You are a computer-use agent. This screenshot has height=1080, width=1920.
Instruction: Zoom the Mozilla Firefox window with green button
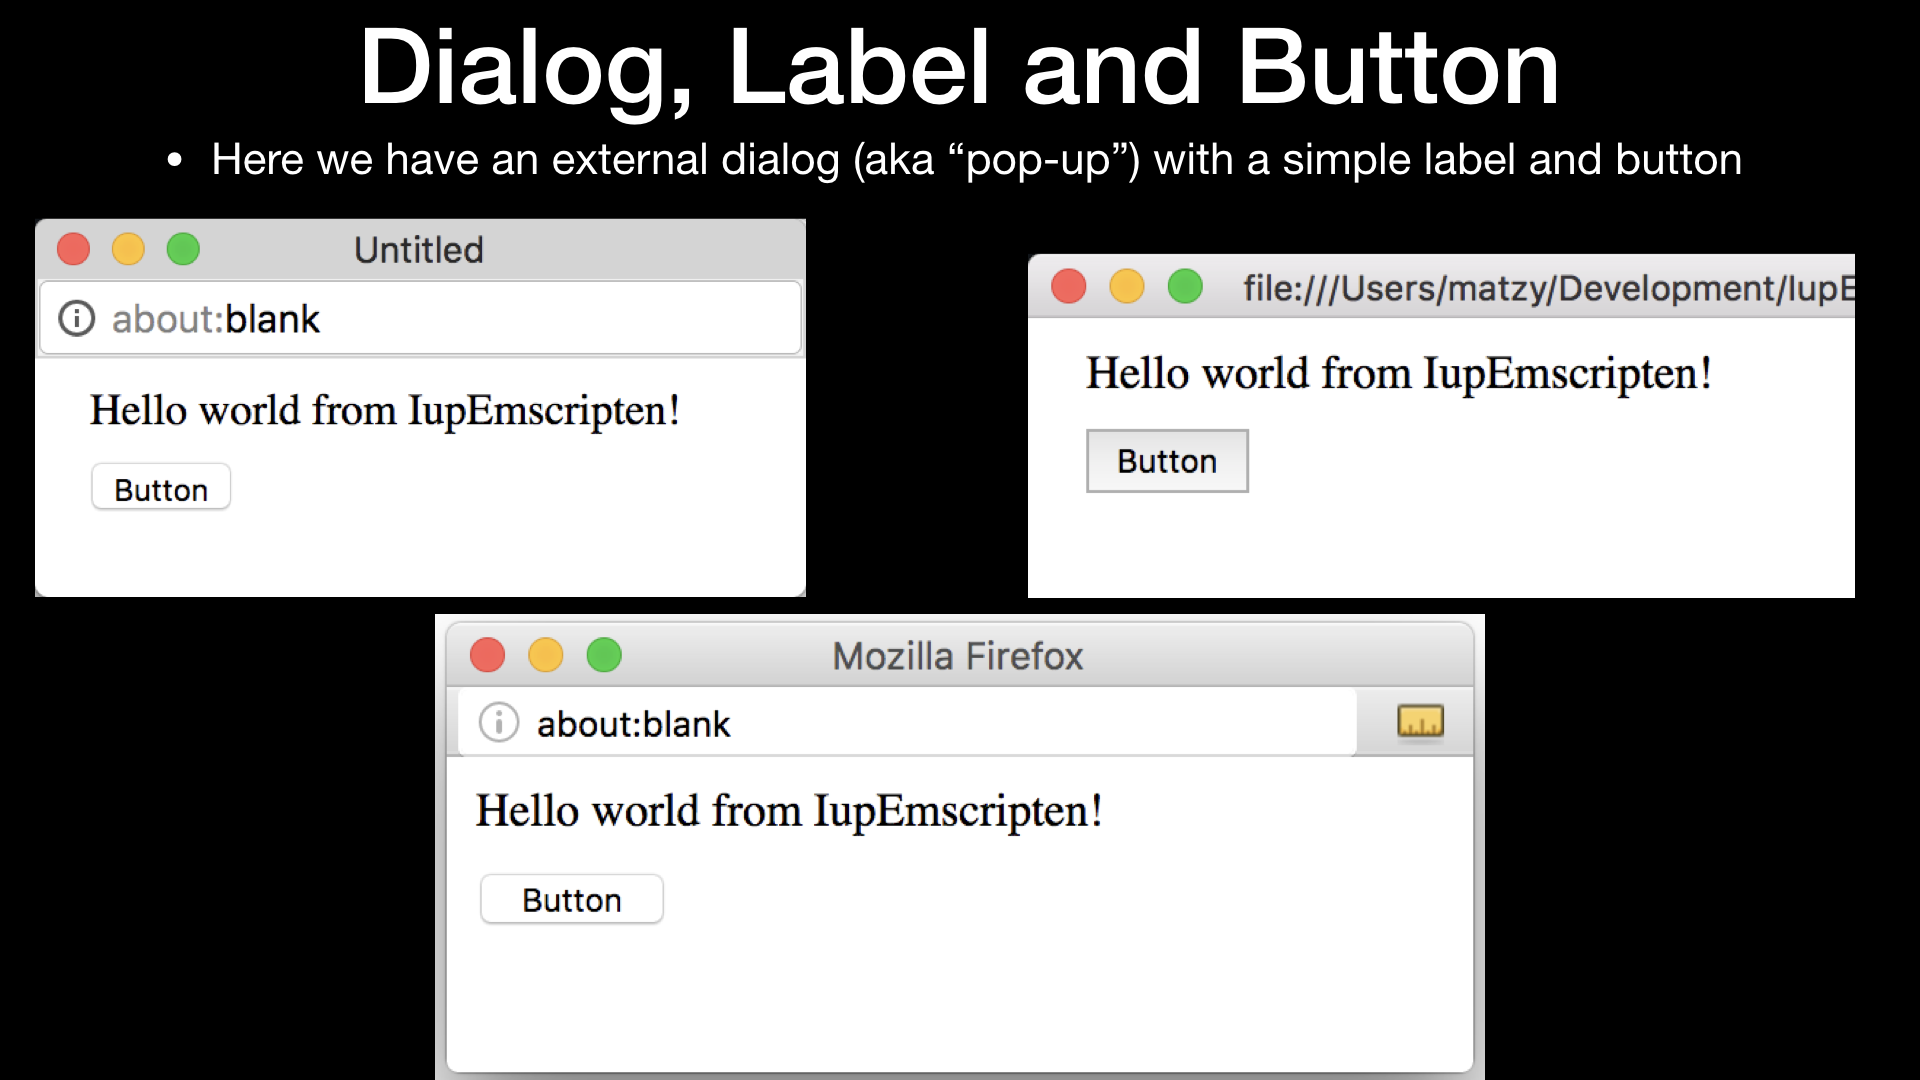pyautogui.click(x=604, y=656)
